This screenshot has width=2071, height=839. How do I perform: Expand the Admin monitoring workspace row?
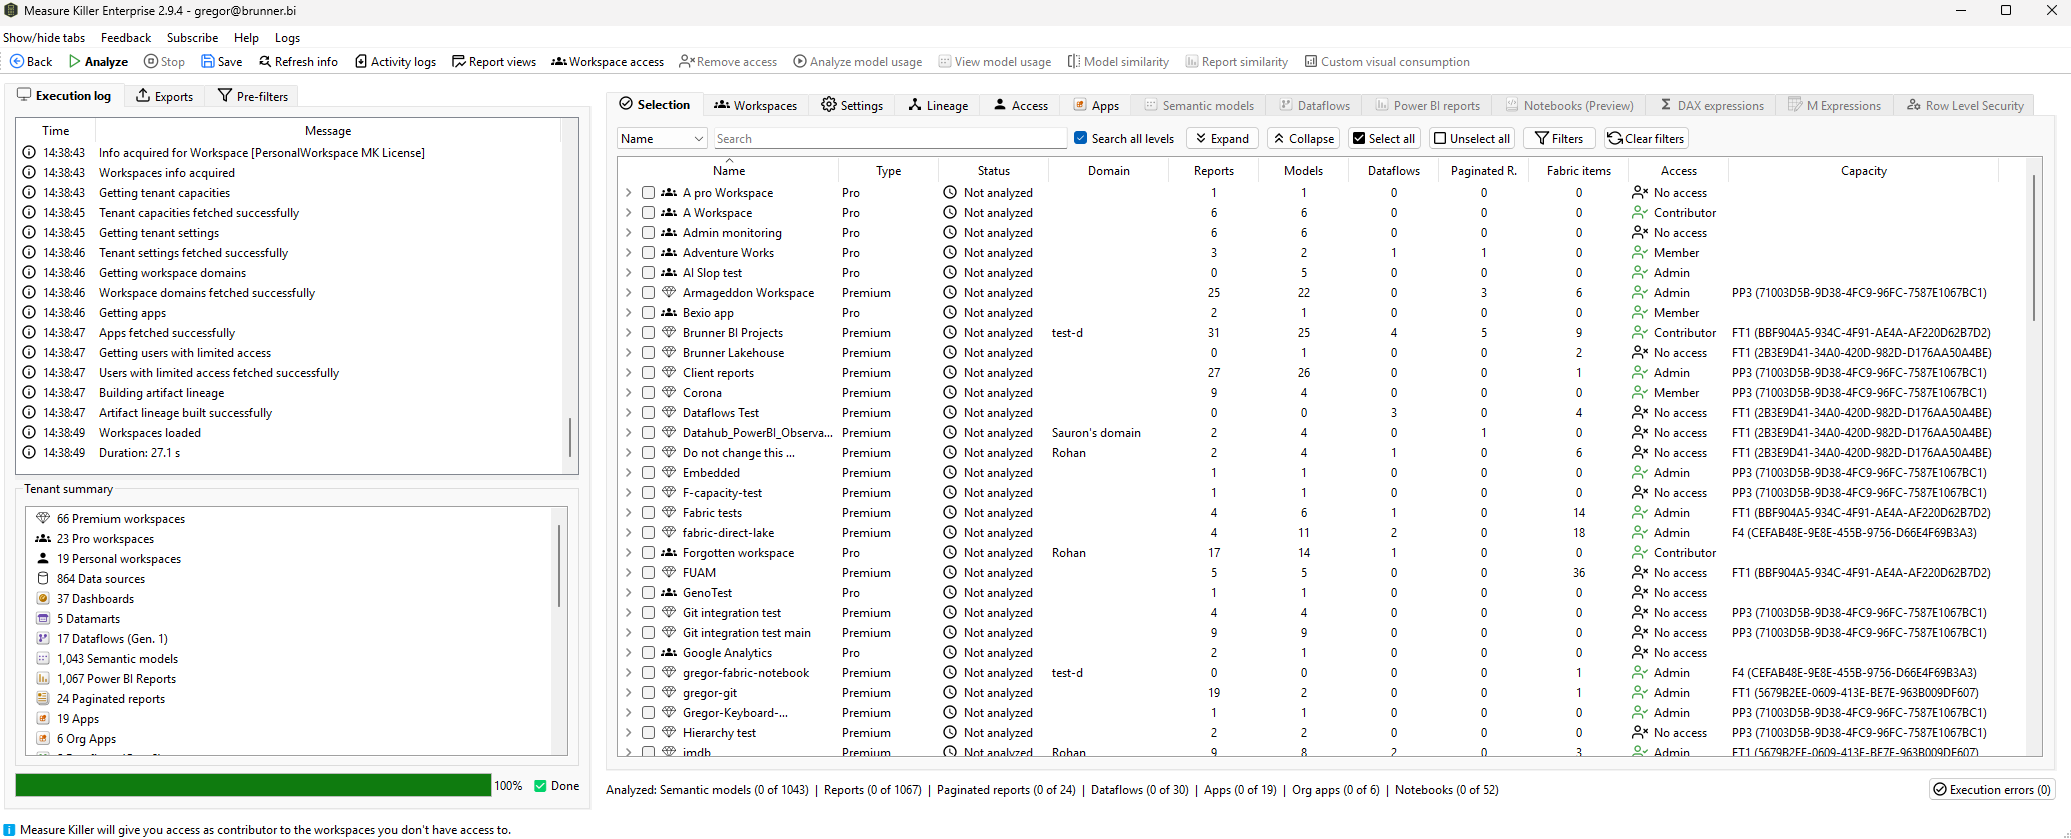(628, 232)
